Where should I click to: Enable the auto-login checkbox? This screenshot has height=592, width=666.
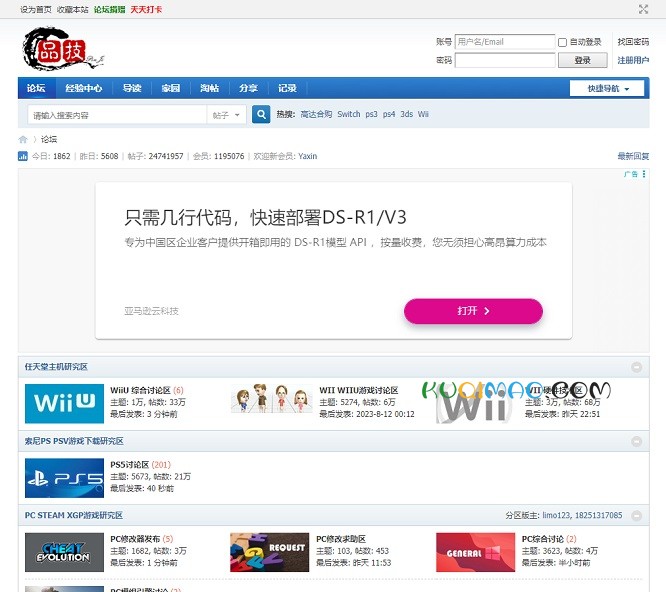(562, 42)
